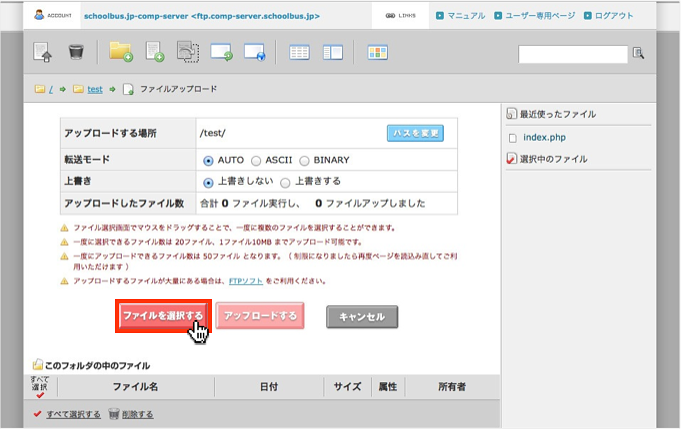Open index.php recent file
681x429 pixels.
point(544,138)
